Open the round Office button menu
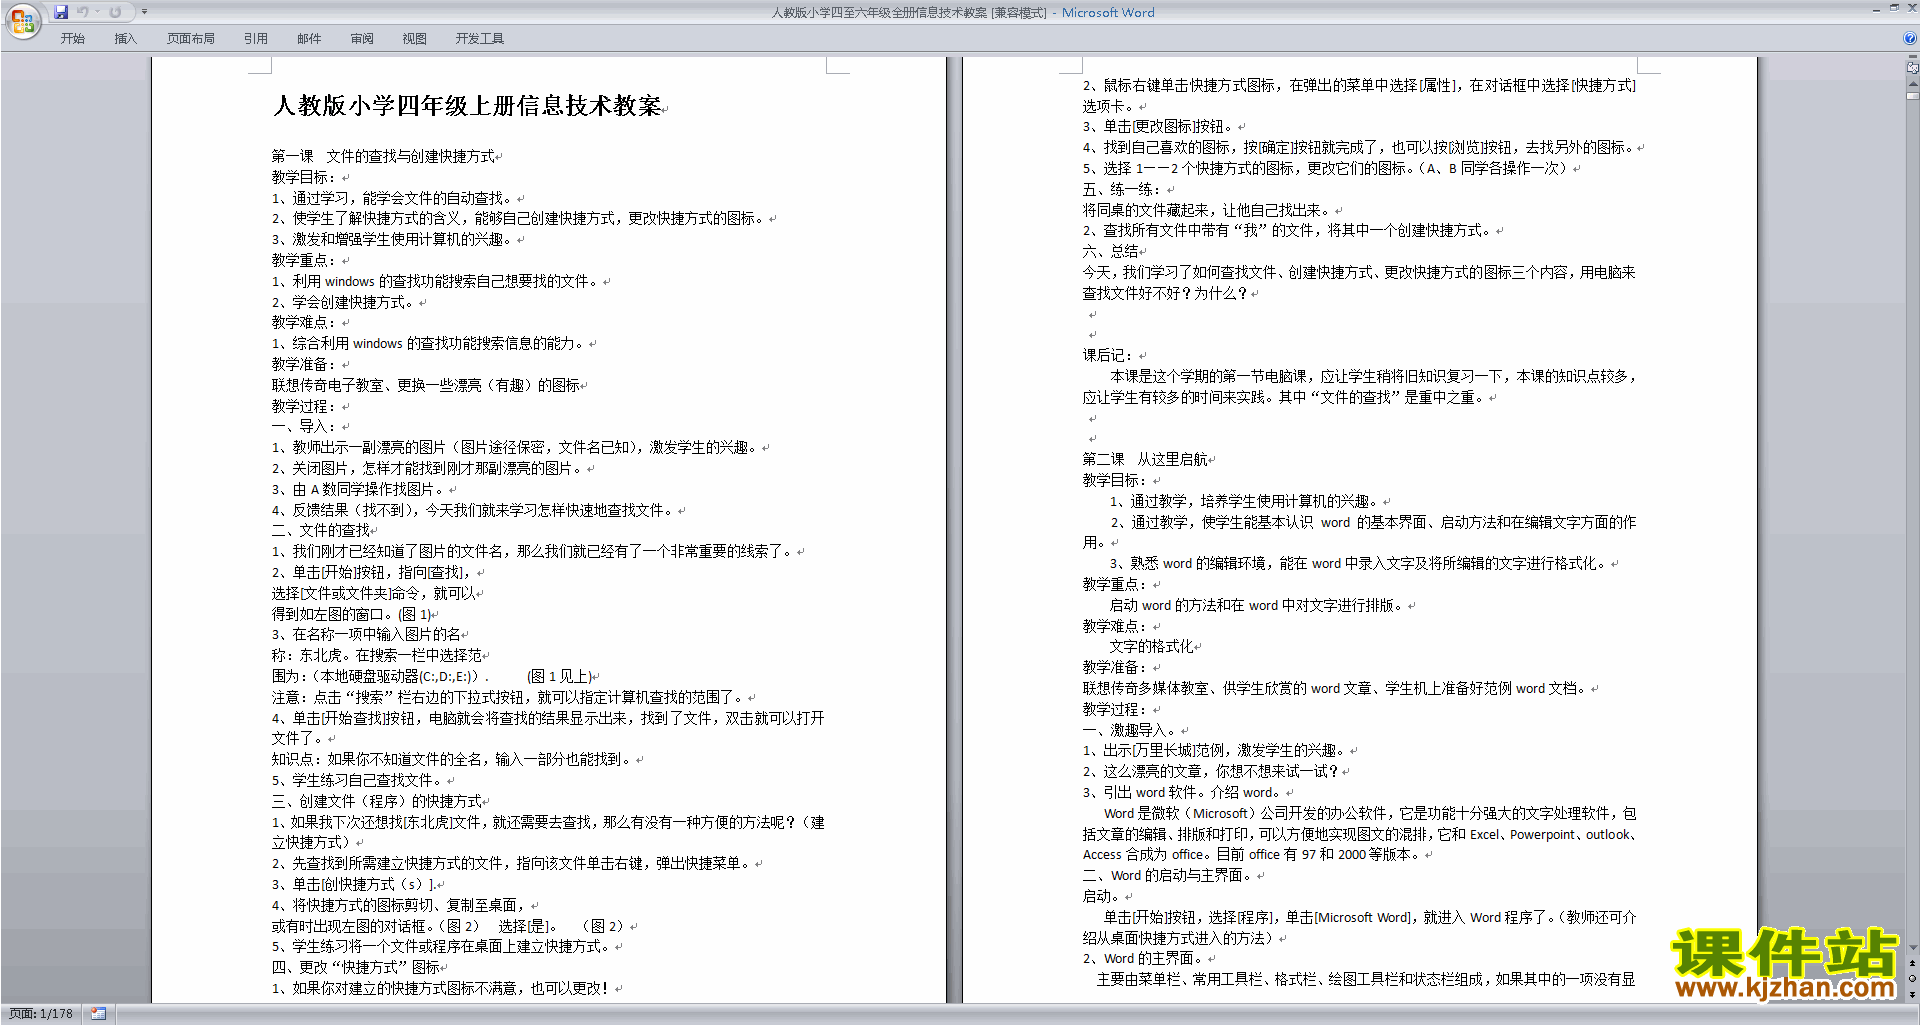 [x=22, y=20]
